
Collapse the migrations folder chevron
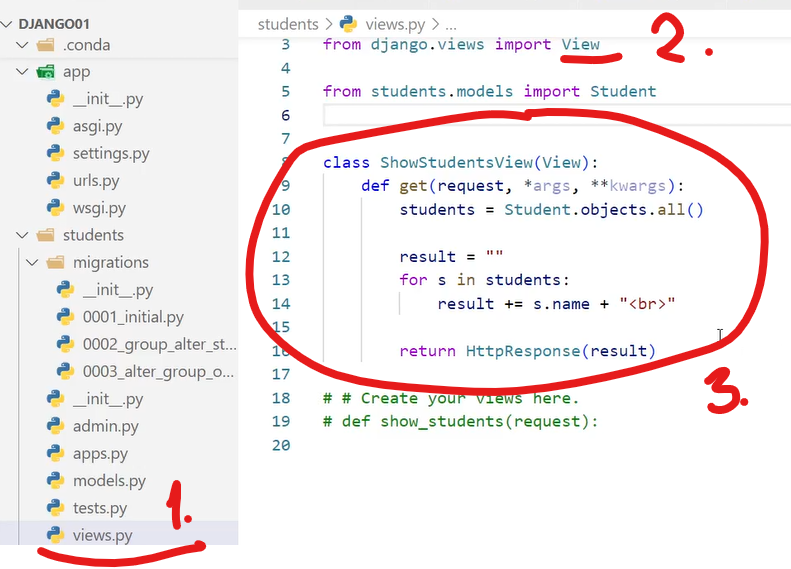(x=33, y=263)
